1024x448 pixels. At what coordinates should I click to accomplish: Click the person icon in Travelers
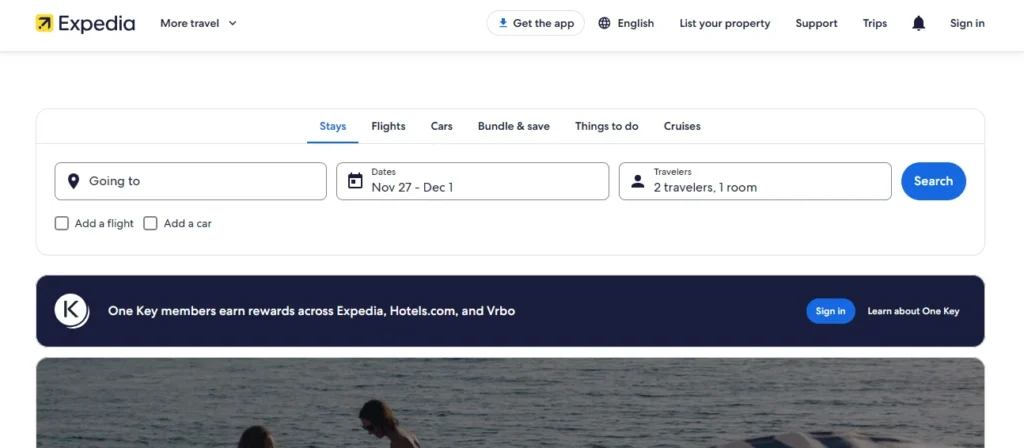(x=638, y=182)
